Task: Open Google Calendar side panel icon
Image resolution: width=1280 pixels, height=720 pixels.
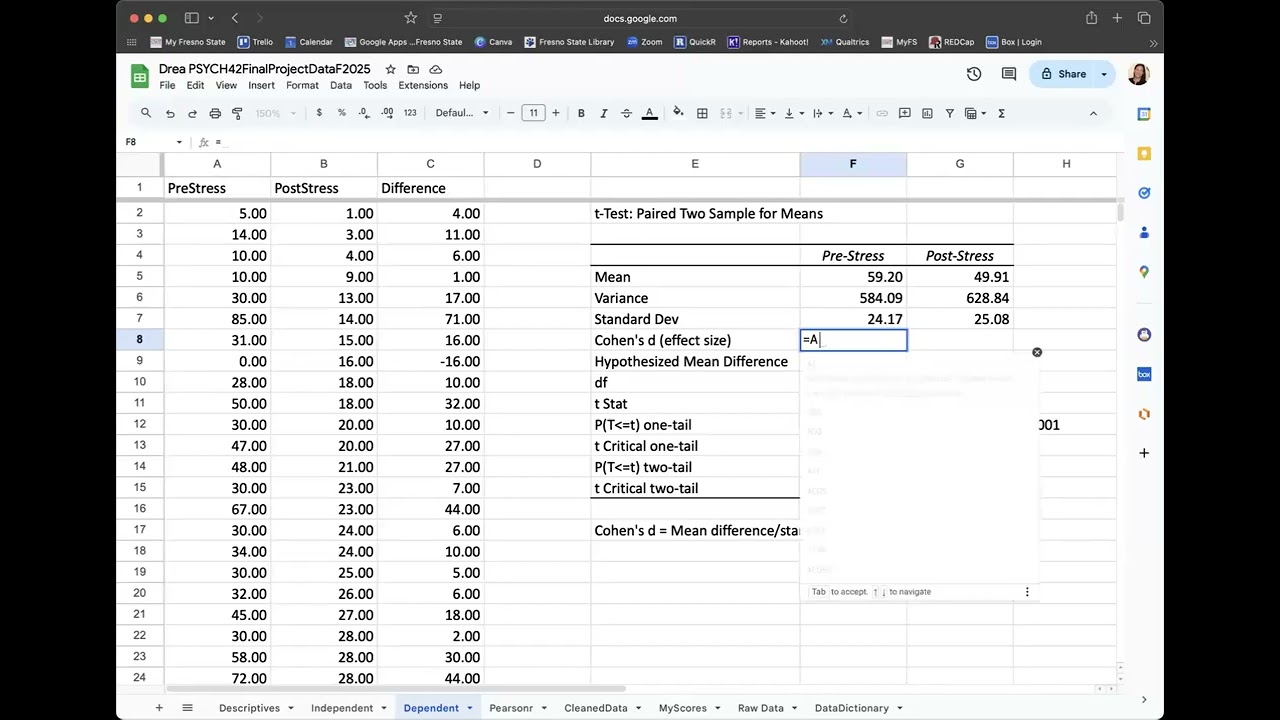Action: (x=1144, y=114)
